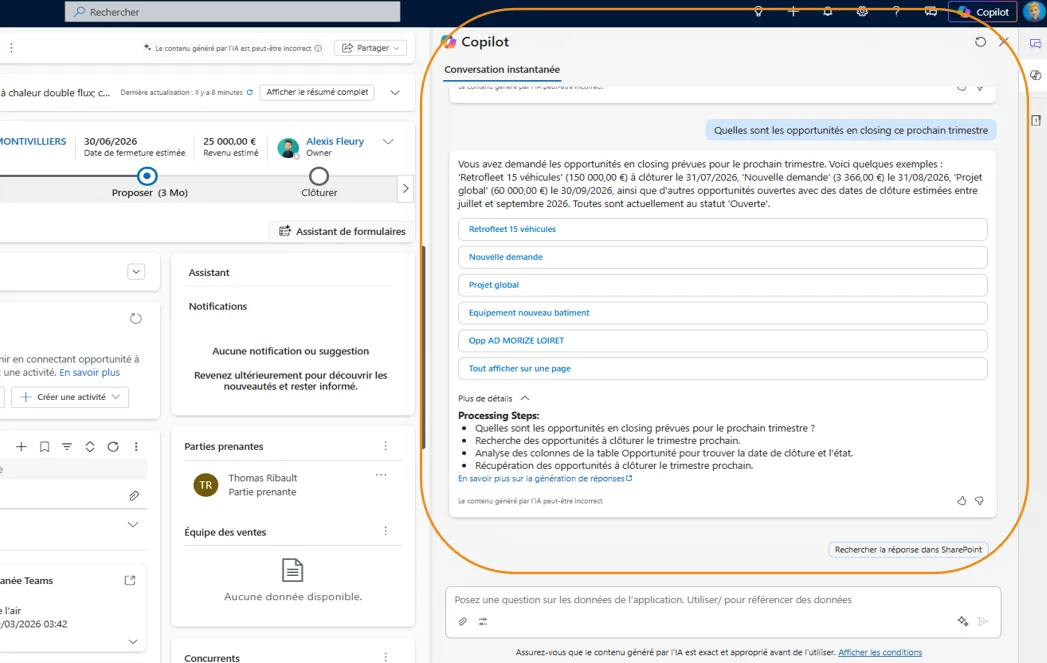Open the En savoir plus link
Image resolution: width=1047 pixels, height=663 pixels.
pyautogui.click(x=89, y=373)
